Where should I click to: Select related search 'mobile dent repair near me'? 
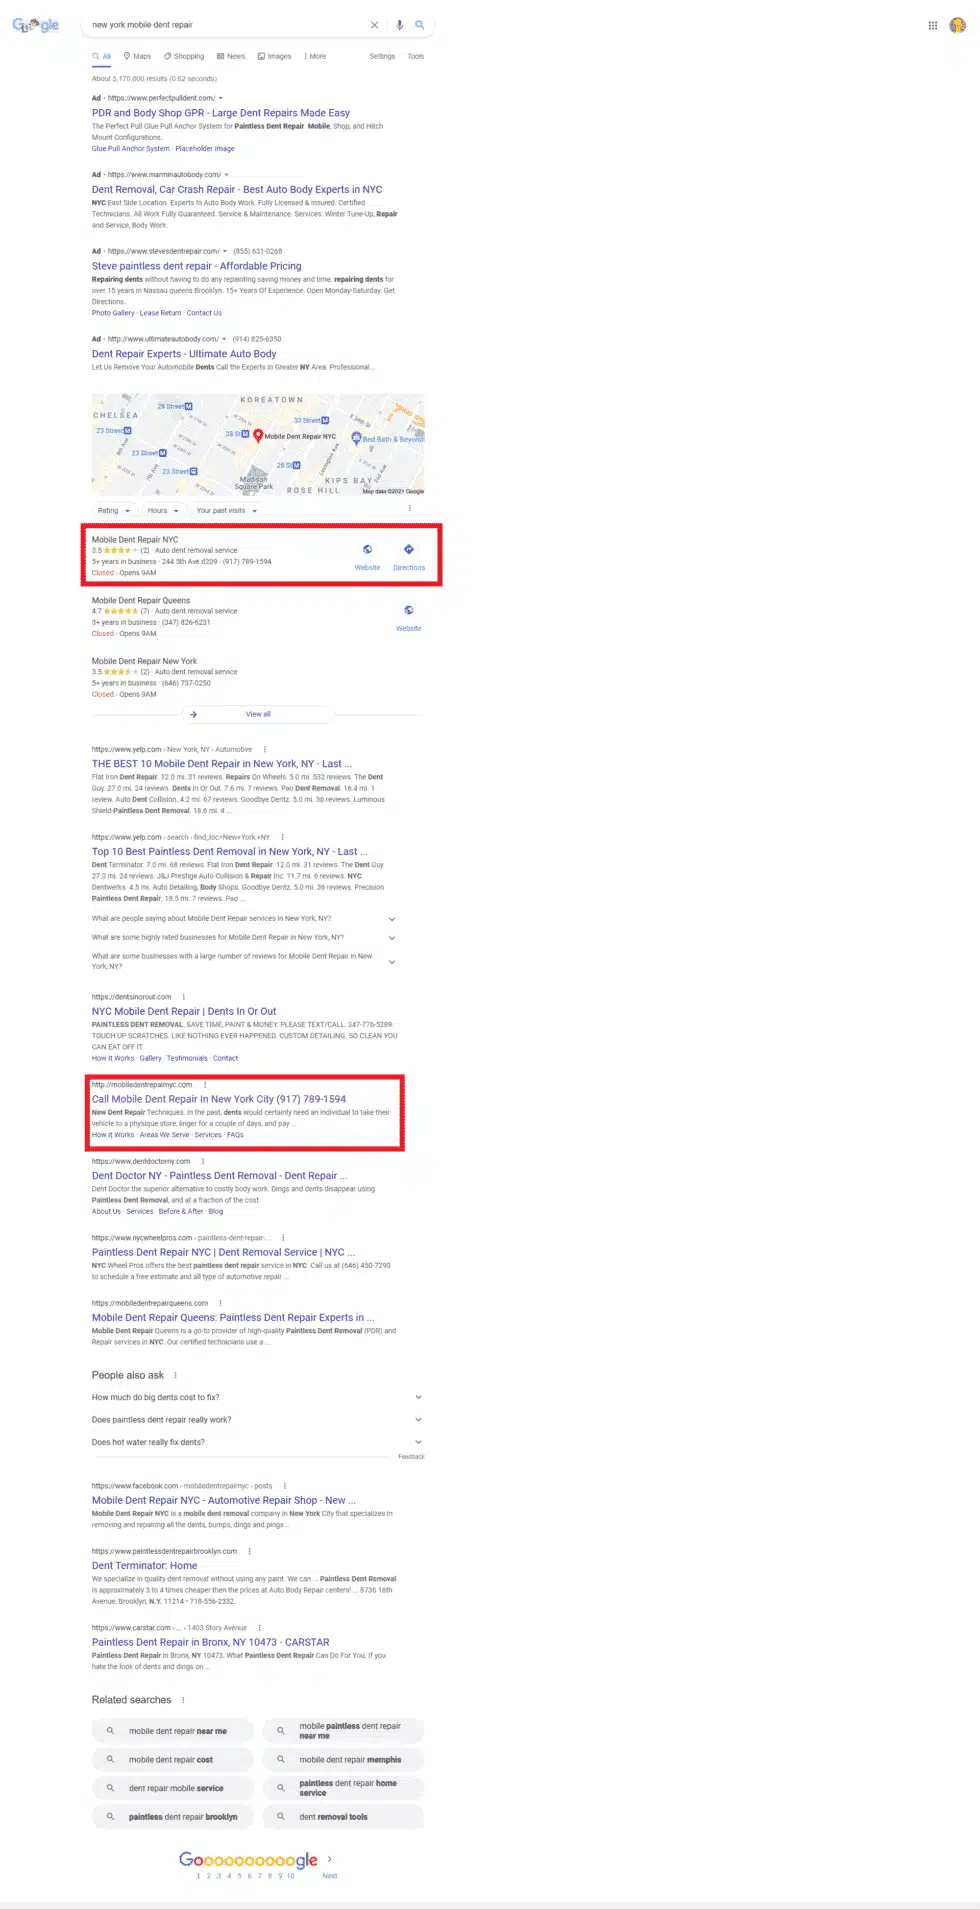coord(173,1731)
